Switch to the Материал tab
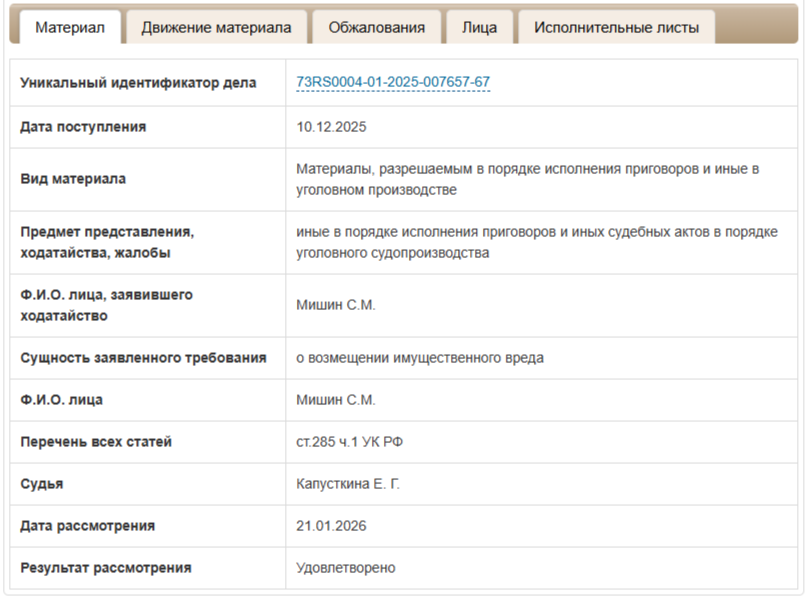This screenshot has width=807, height=599. pyautogui.click(x=69, y=27)
